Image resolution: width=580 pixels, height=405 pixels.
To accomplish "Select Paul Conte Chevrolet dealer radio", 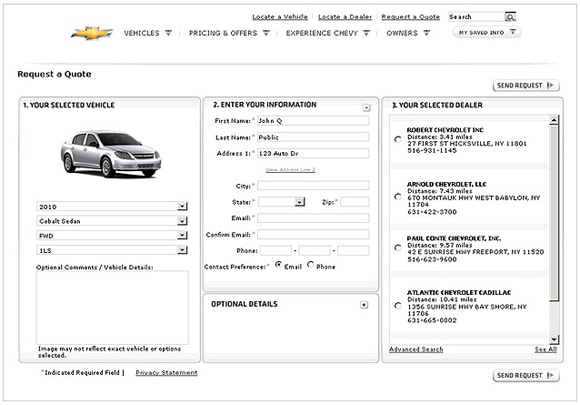I will coord(398,247).
